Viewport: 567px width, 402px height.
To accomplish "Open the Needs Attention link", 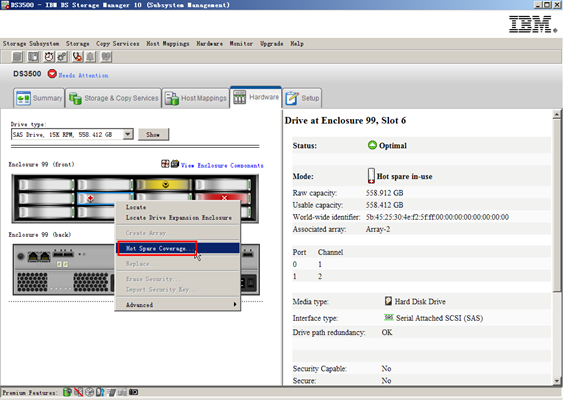I will click(84, 75).
